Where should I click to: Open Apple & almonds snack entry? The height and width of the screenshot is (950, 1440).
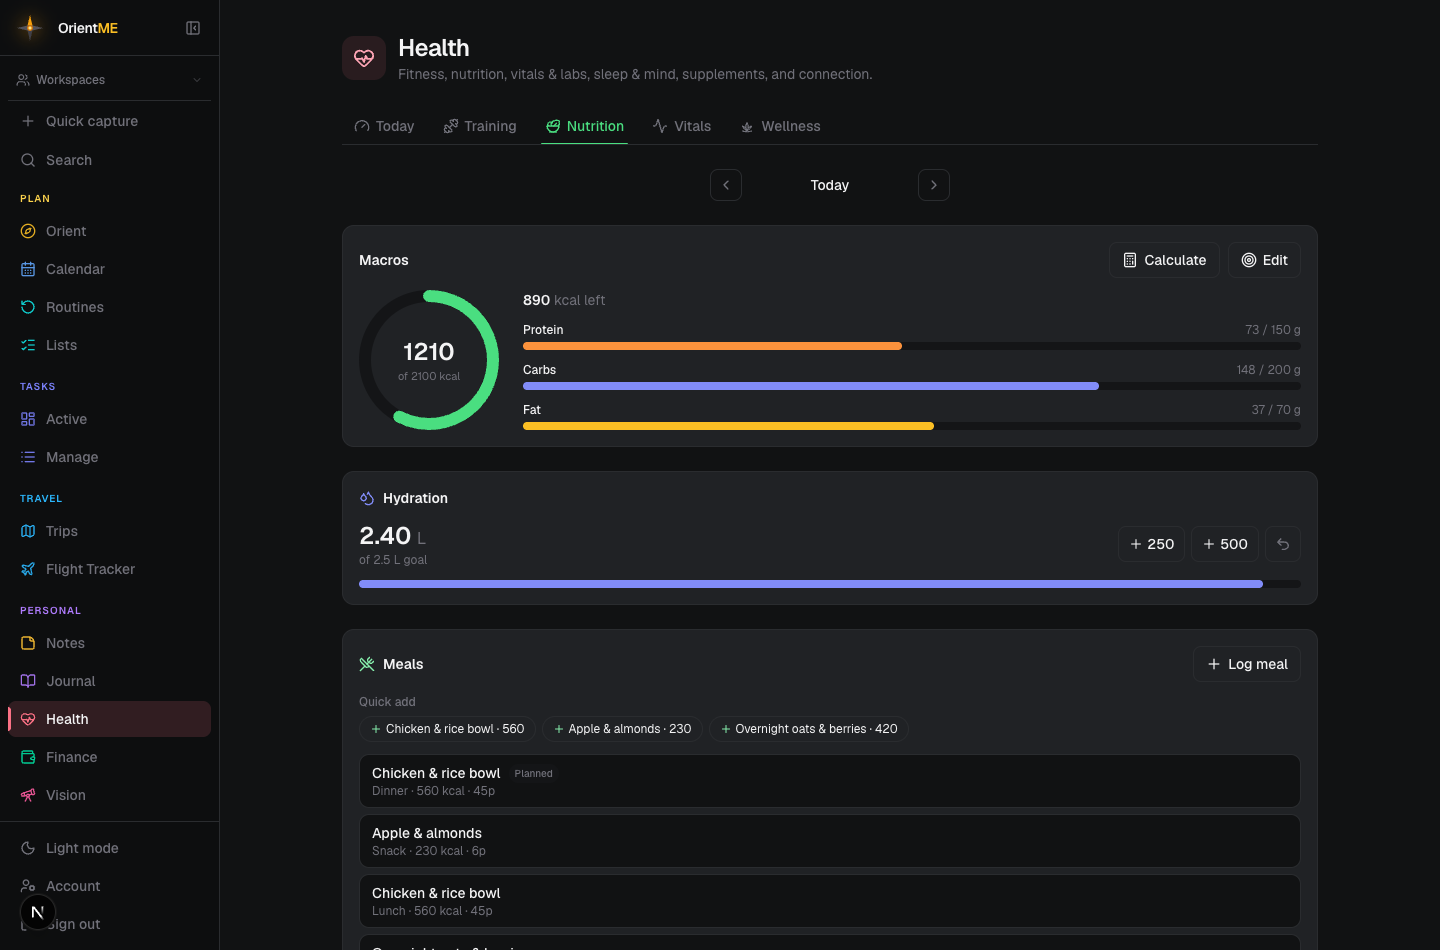(x=830, y=841)
